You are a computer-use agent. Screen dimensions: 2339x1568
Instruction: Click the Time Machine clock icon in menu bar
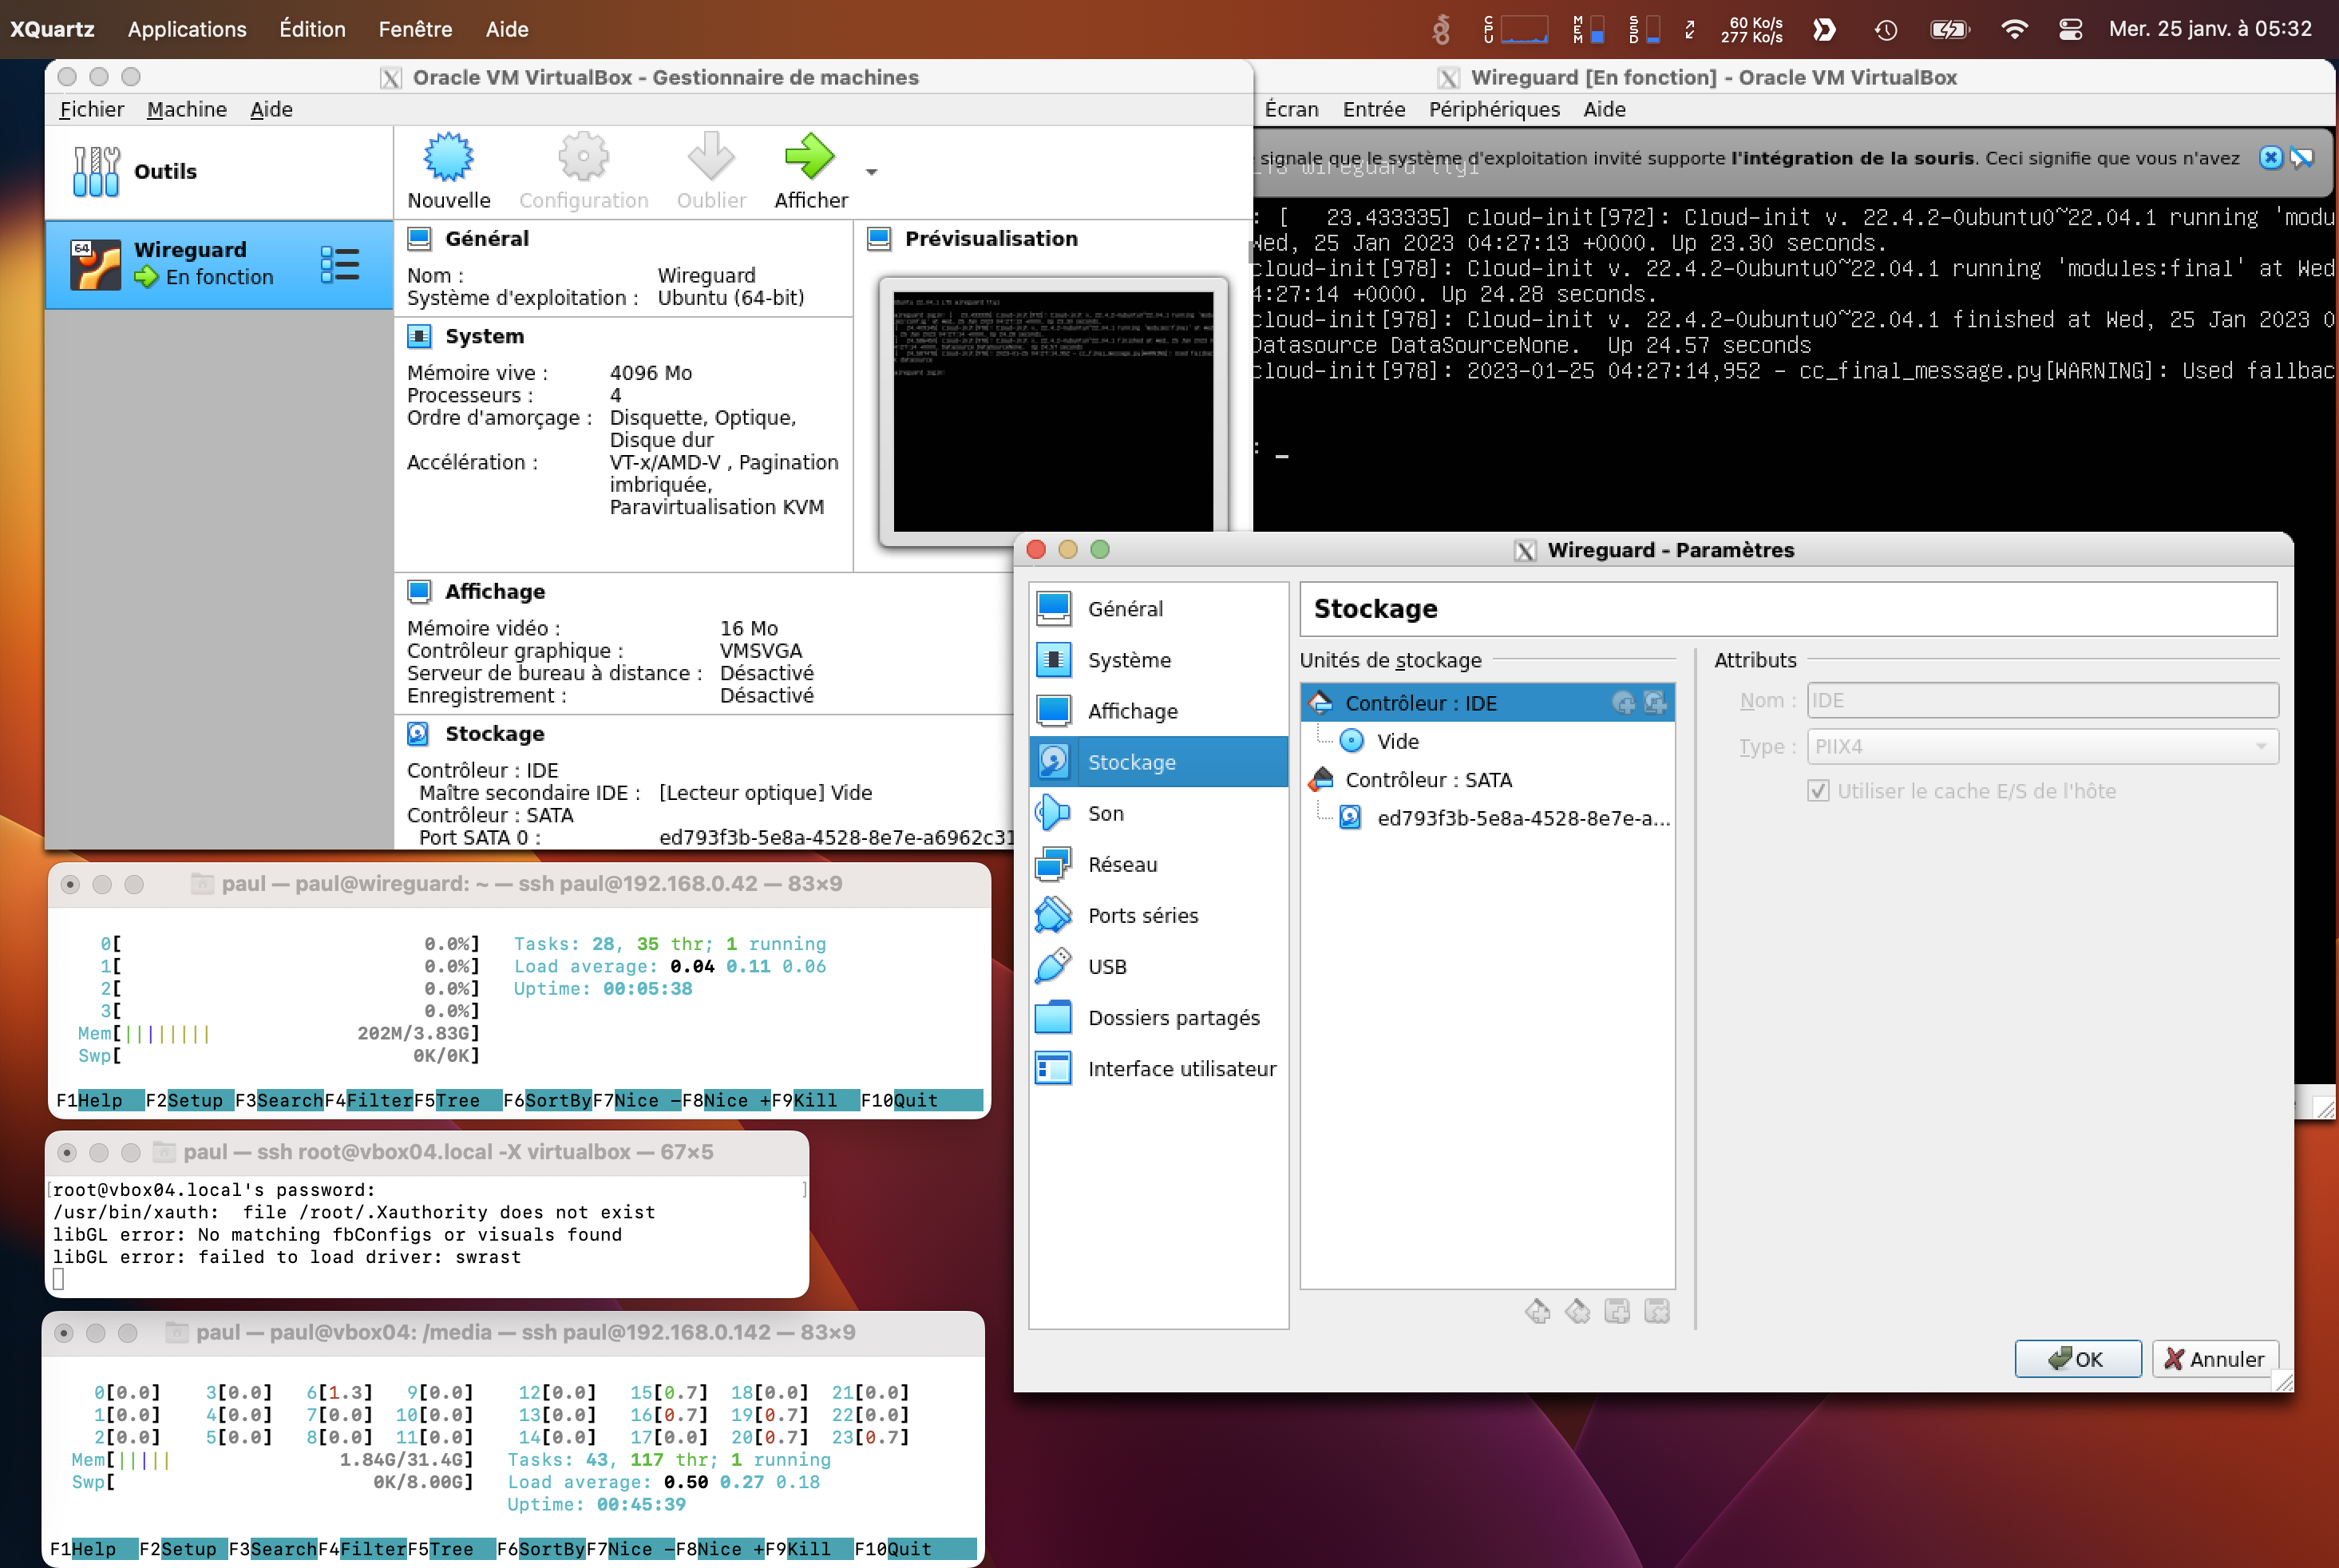click(x=1886, y=29)
